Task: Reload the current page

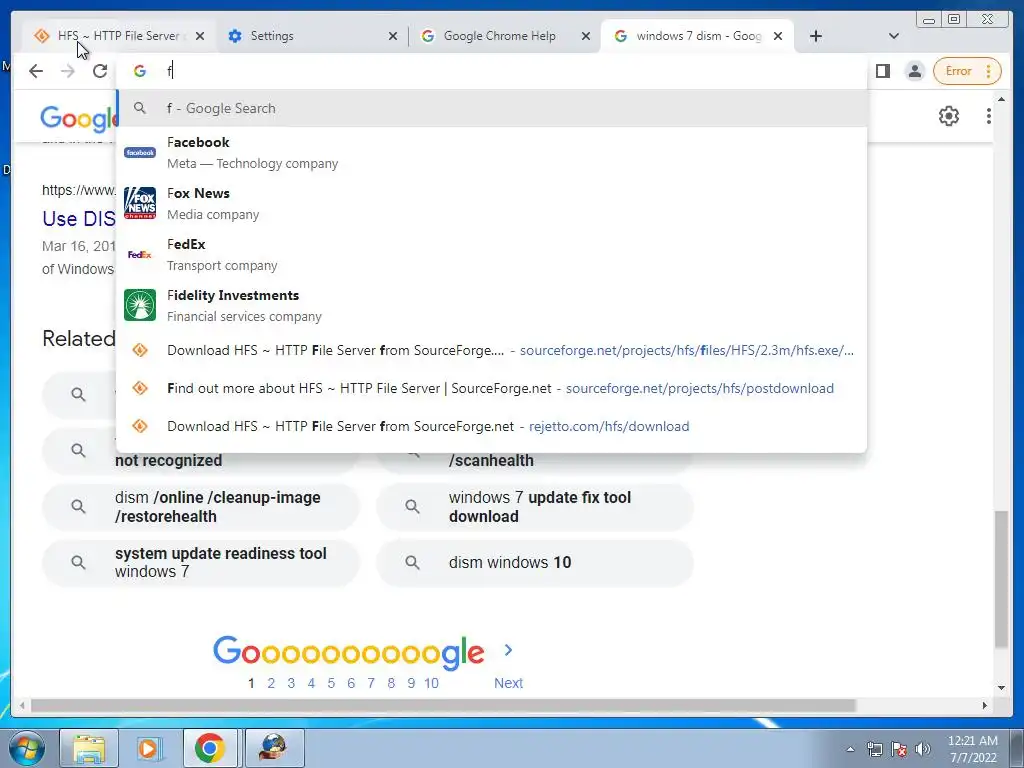Action: coord(100,71)
